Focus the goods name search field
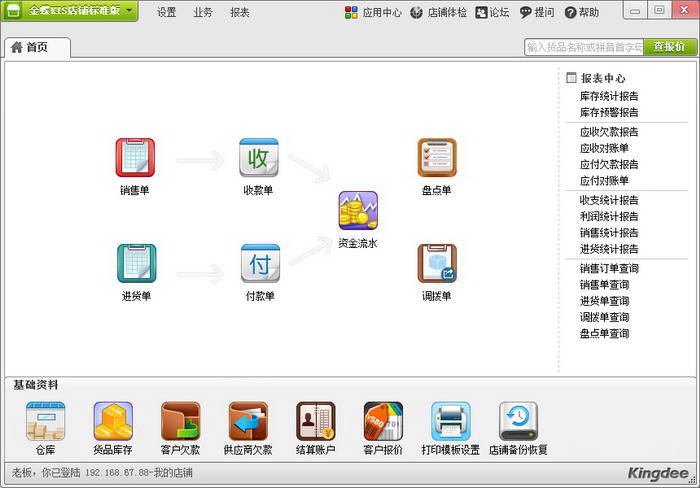Image resolution: width=700 pixels, height=488 pixels. point(583,47)
